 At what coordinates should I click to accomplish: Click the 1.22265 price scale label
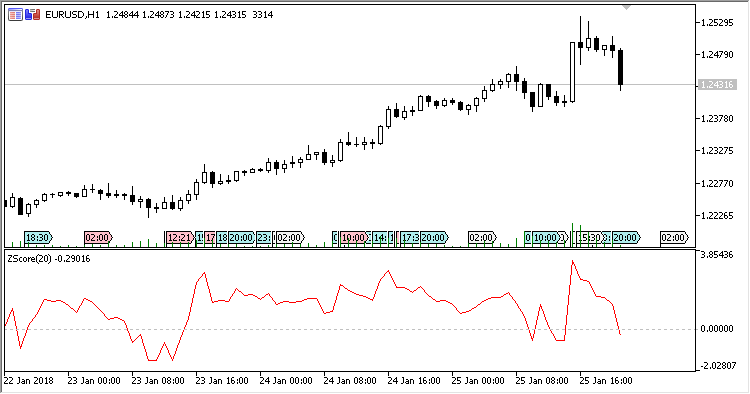point(717,216)
